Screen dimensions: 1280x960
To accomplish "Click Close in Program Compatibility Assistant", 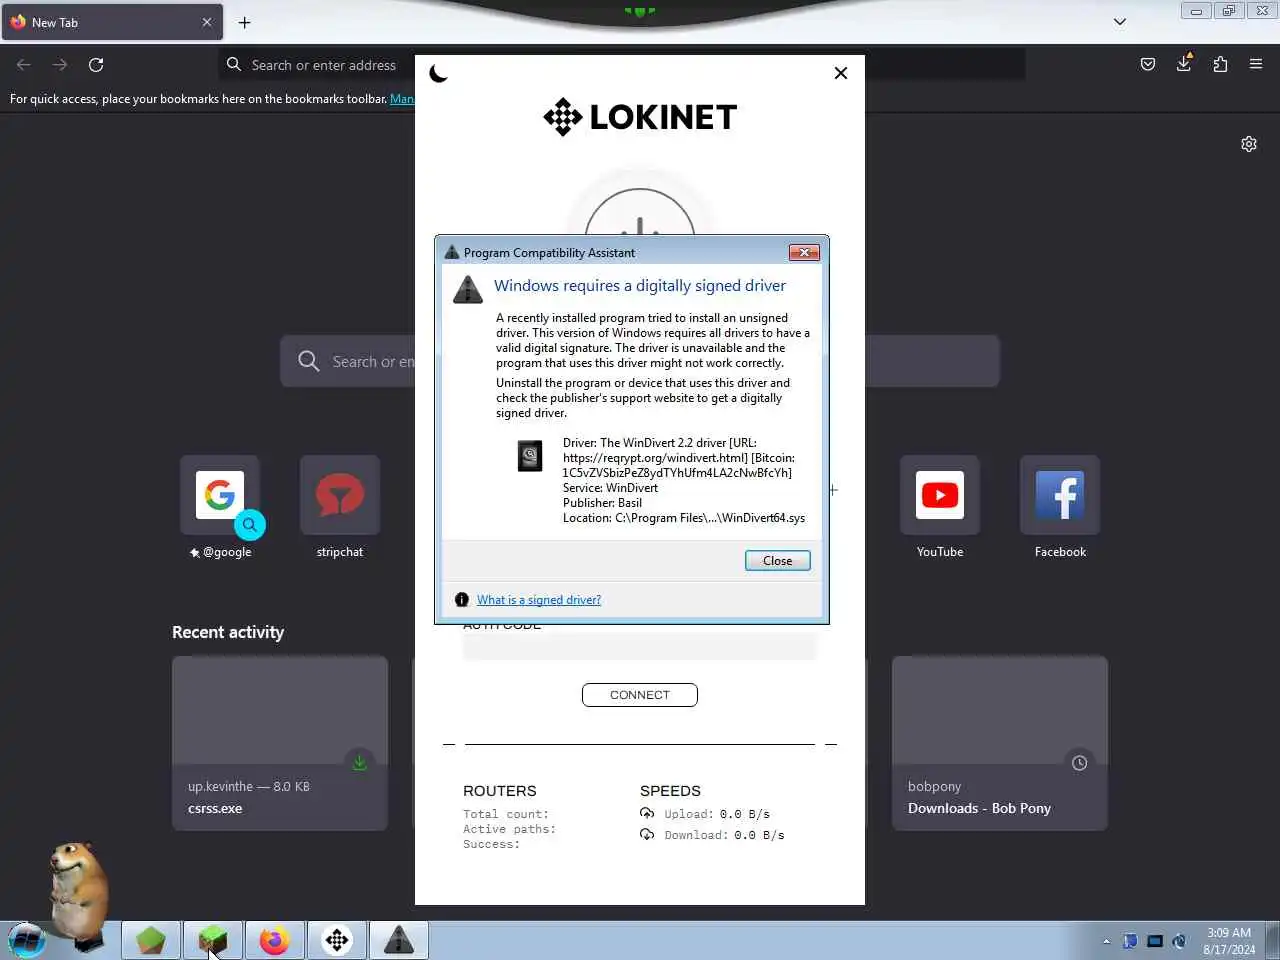I will pos(777,561).
